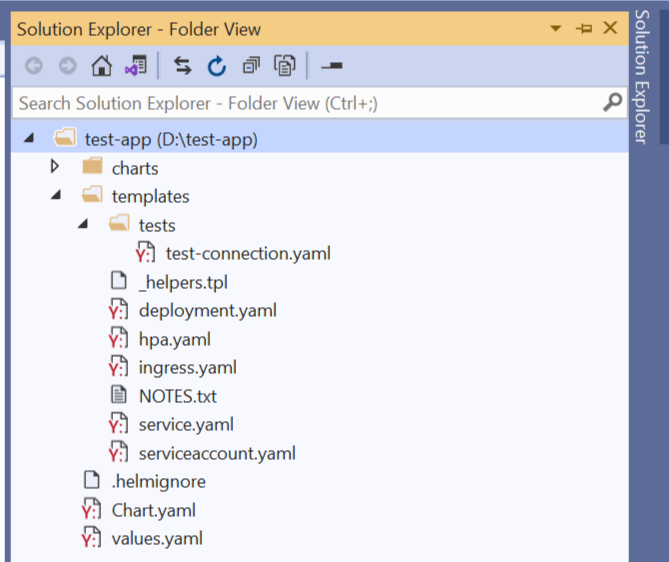Collapse the test-app root node
The image size is (669, 562).
pyautogui.click(x=29, y=138)
